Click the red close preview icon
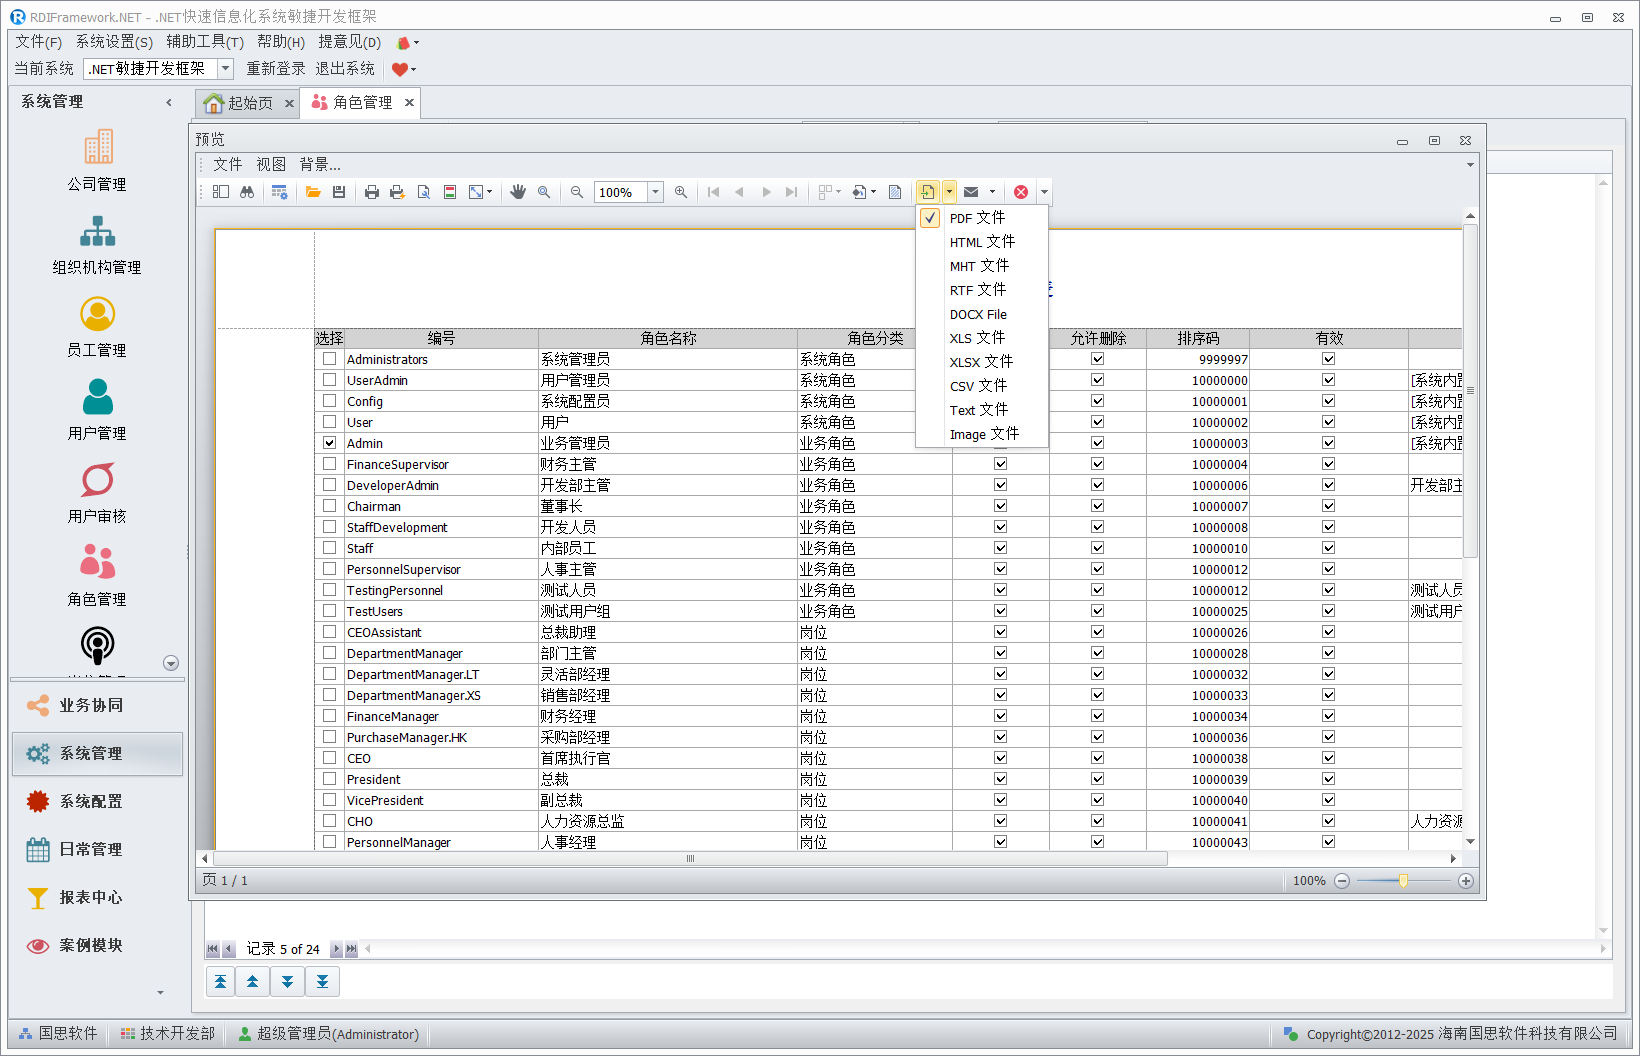 [1021, 192]
